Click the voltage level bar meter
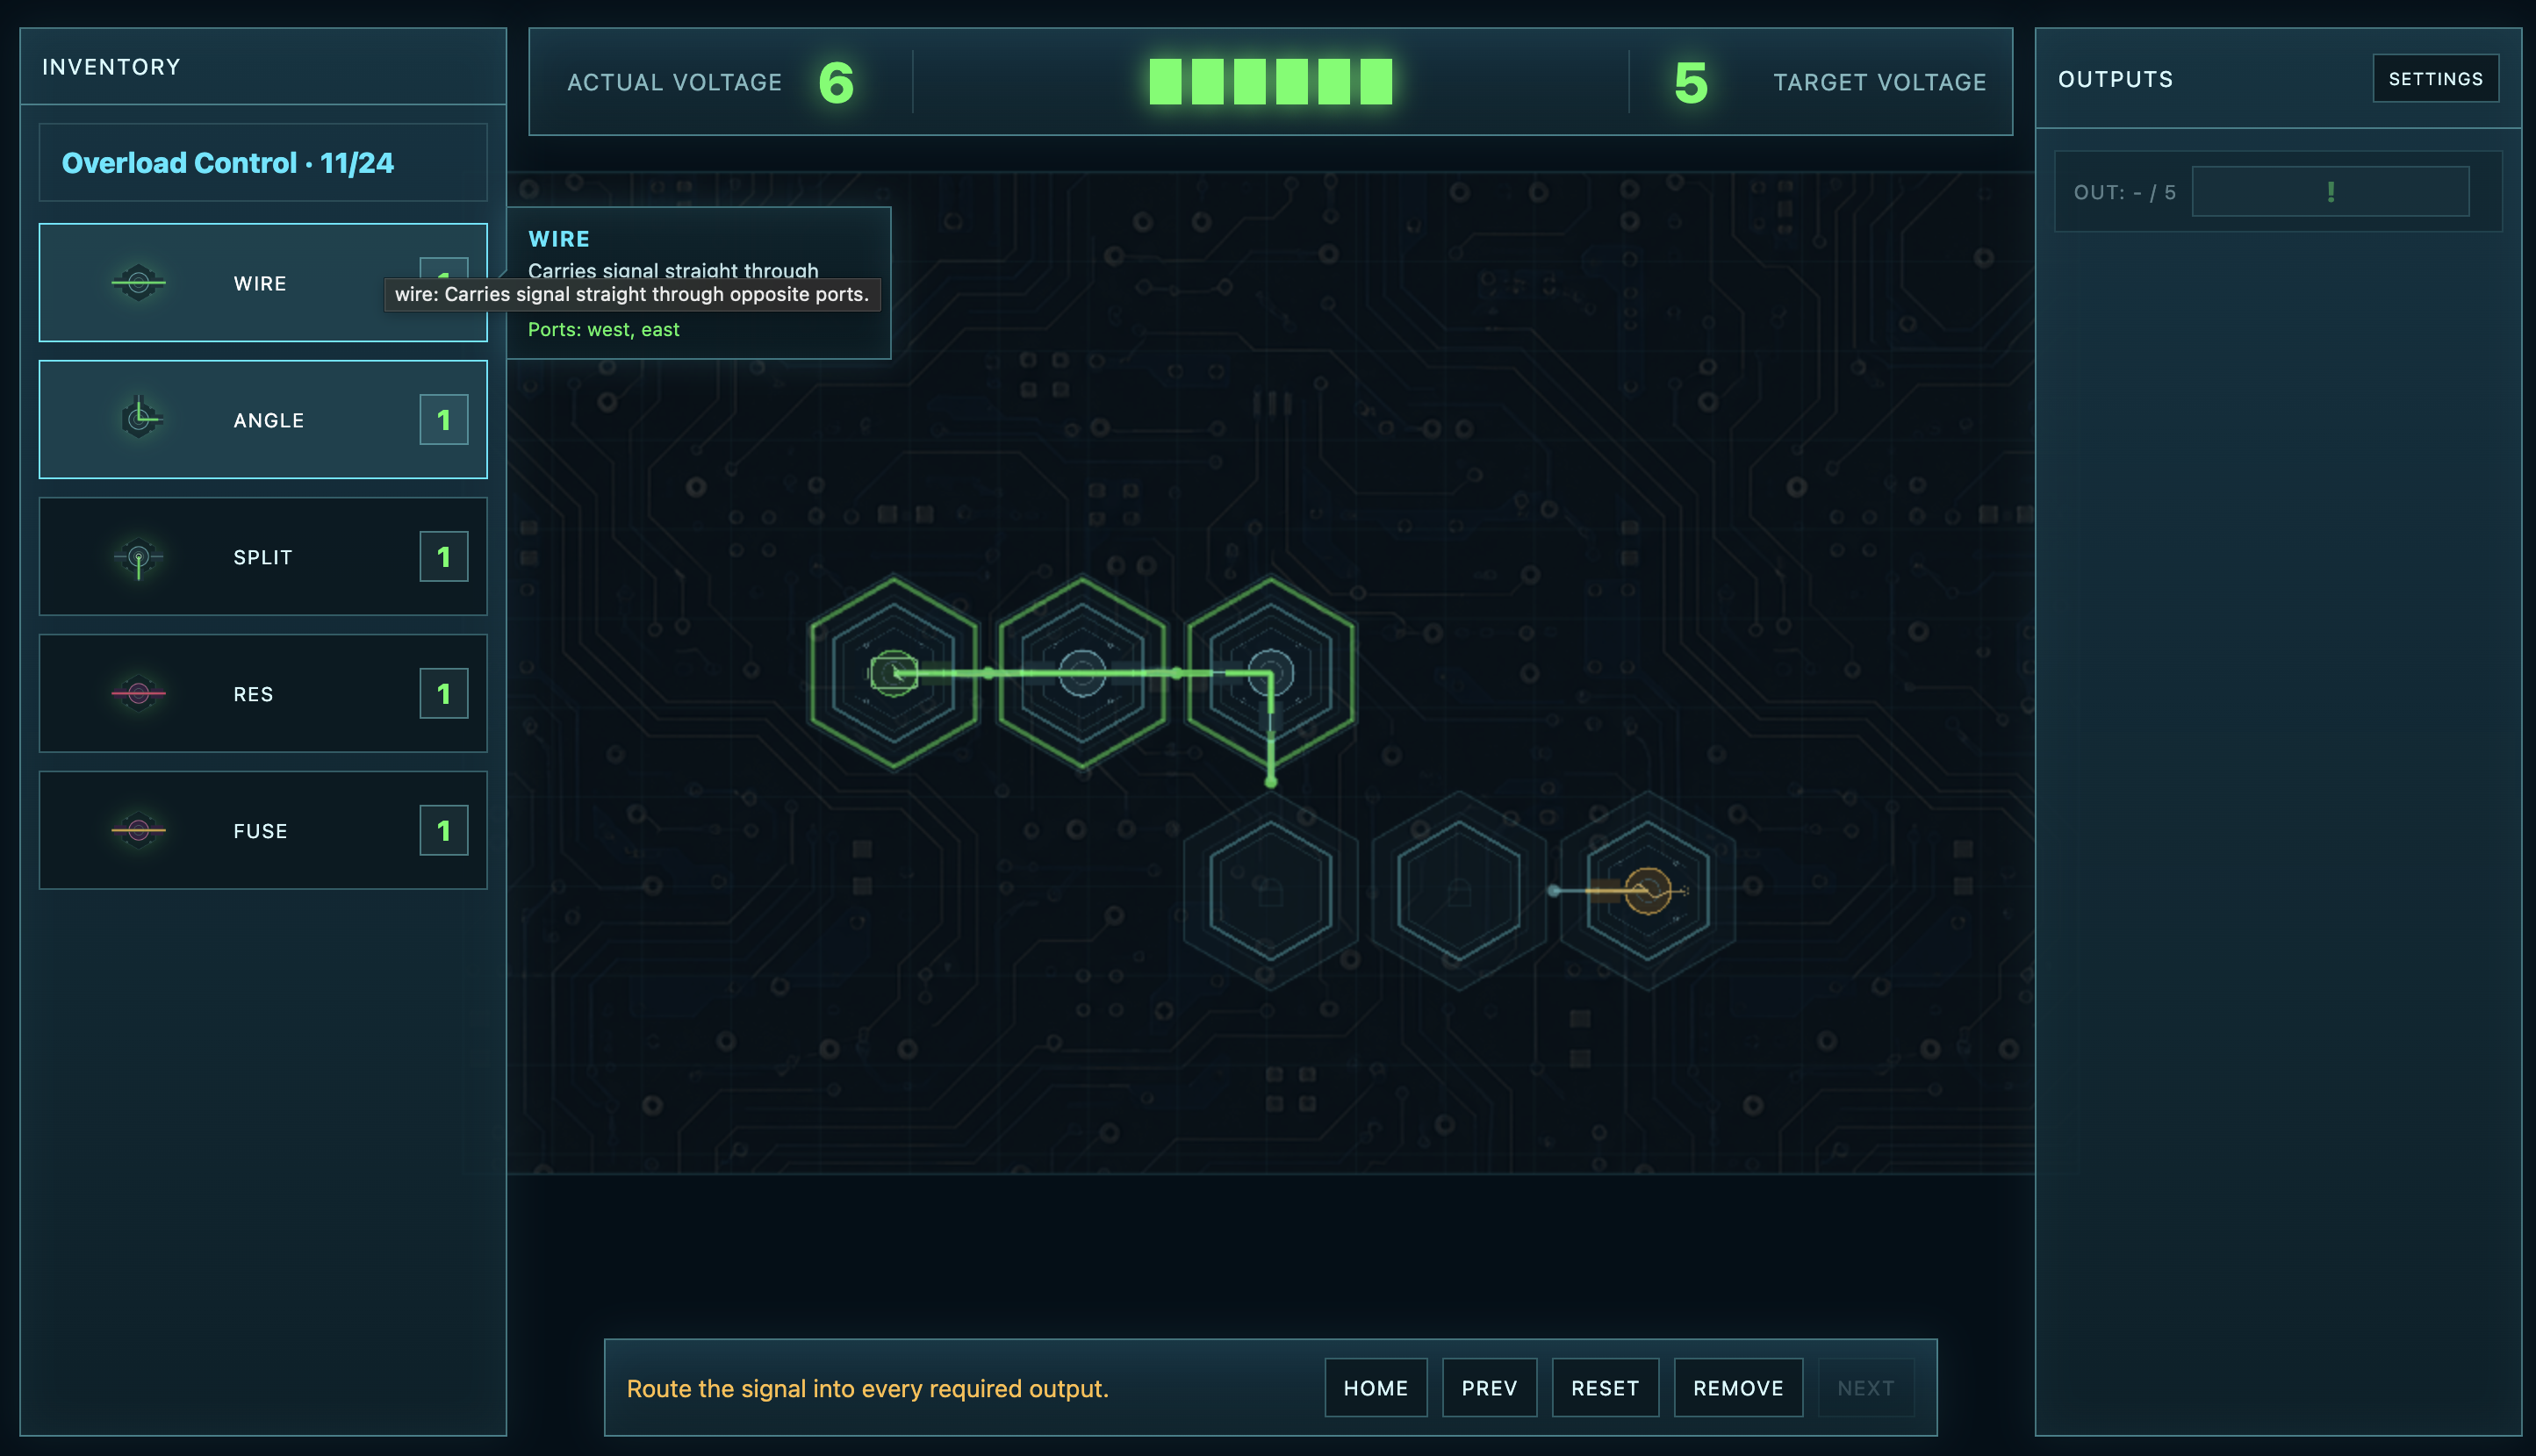 pyautogui.click(x=1270, y=82)
